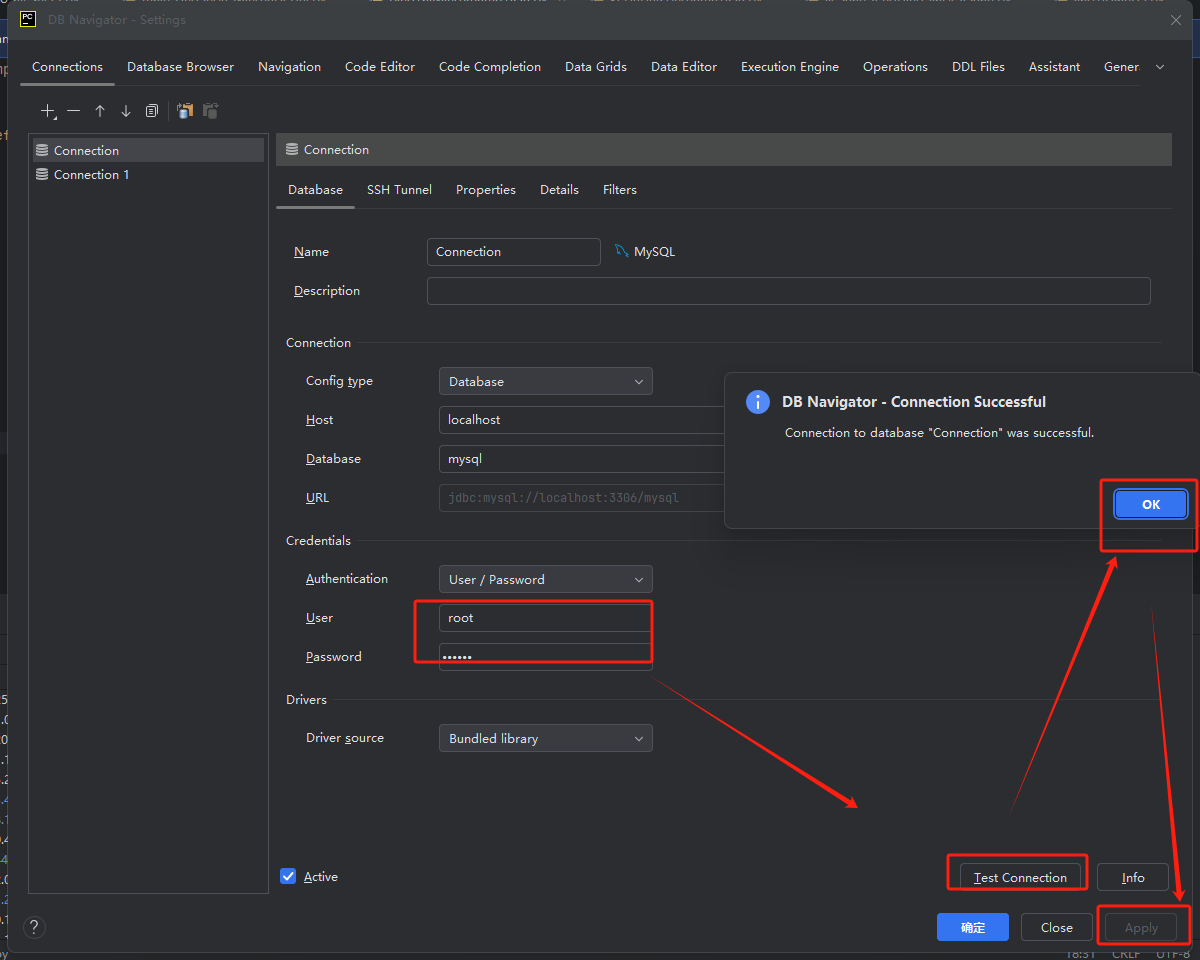Select the SSH Tunnel sub-tab
Image resolution: width=1200 pixels, height=960 pixels.
point(399,190)
